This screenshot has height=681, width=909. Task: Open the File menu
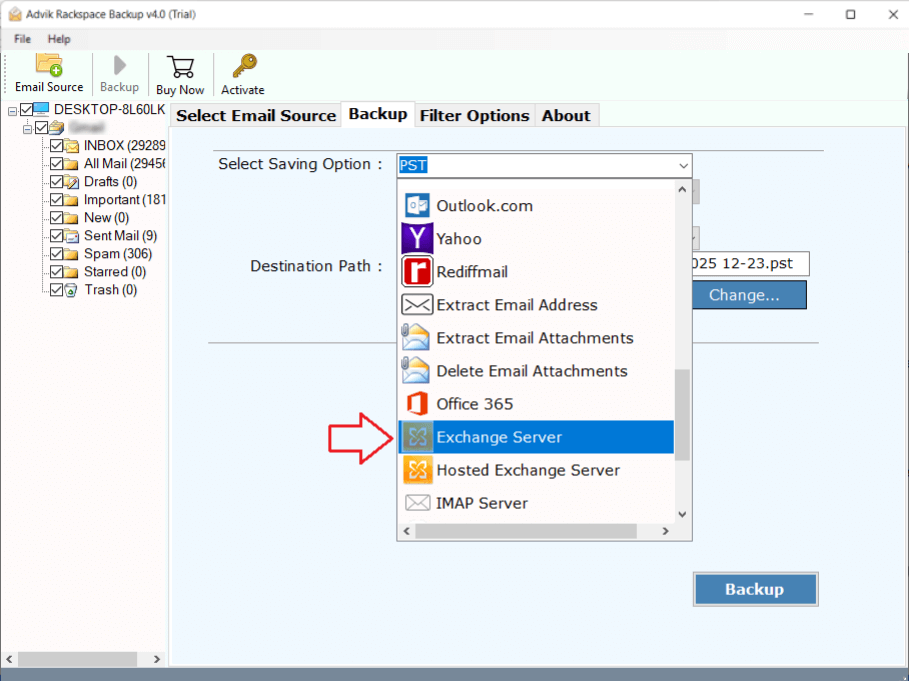[x=22, y=39]
